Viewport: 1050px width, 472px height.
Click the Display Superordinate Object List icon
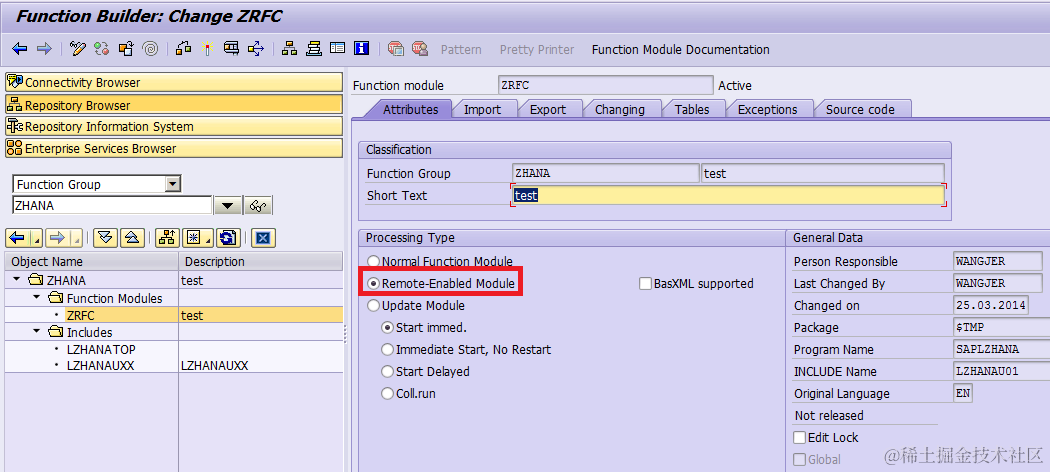[x=167, y=238]
